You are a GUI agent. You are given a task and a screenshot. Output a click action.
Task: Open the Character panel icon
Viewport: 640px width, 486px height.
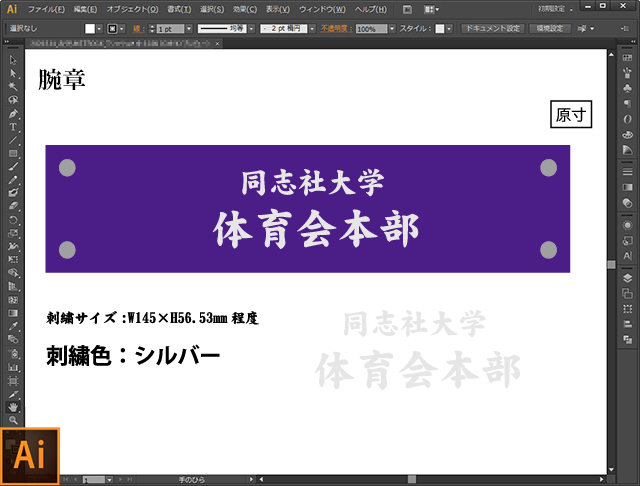627,256
